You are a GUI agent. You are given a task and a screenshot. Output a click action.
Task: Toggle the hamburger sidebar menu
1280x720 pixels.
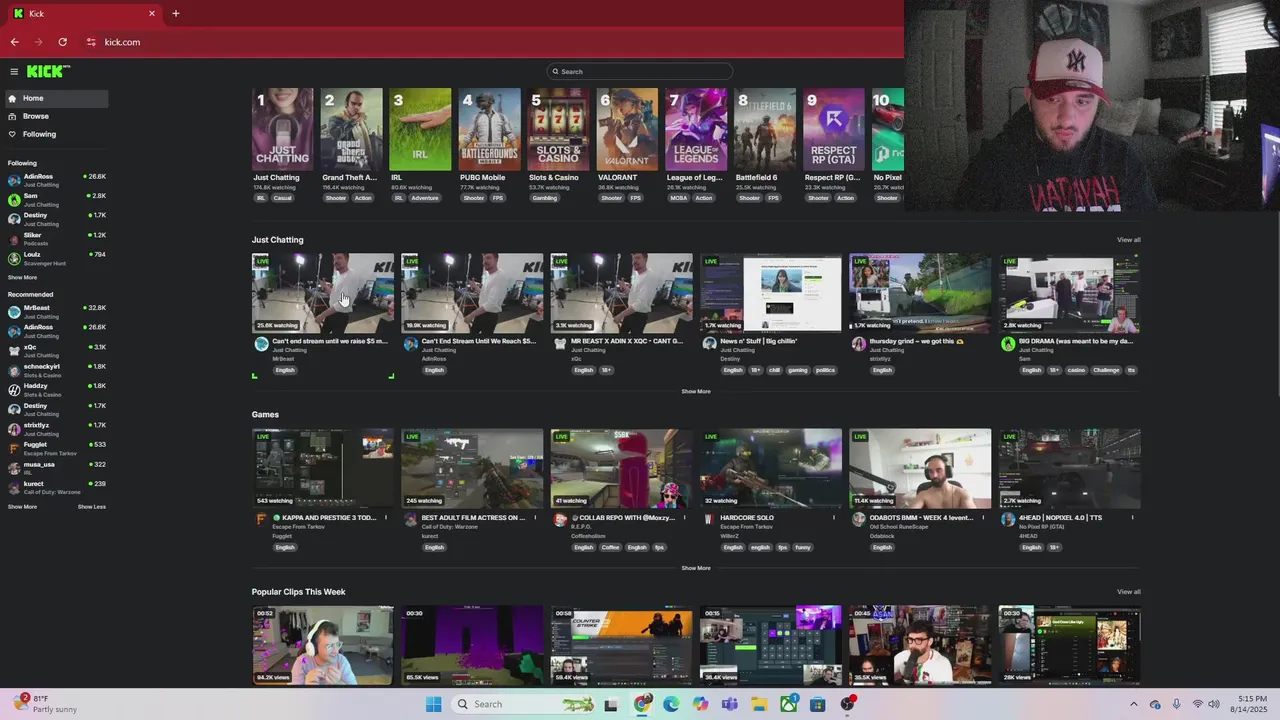point(14,71)
